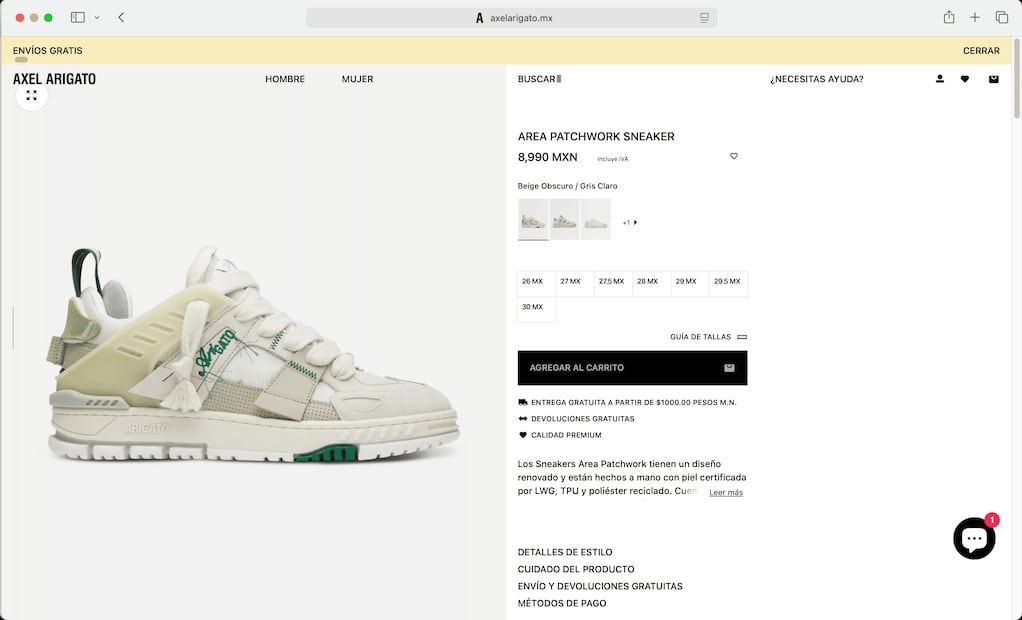Open the user account icon

pos(939,79)
